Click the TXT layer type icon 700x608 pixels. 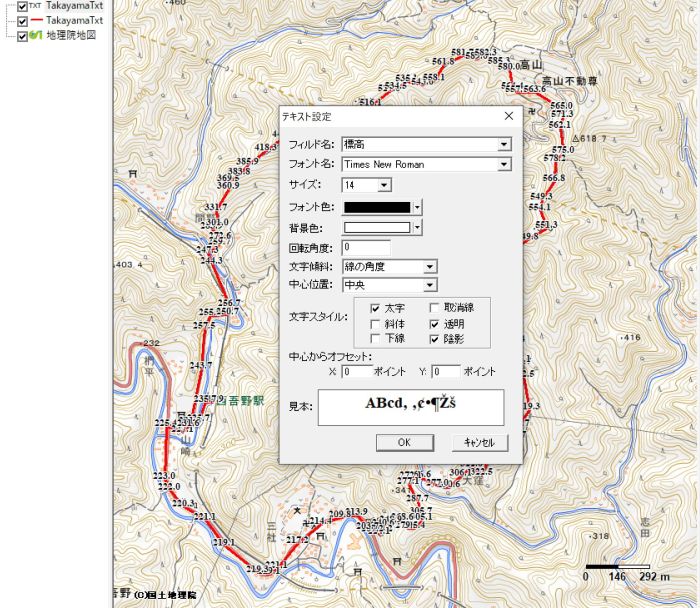[x=35, y=6]
